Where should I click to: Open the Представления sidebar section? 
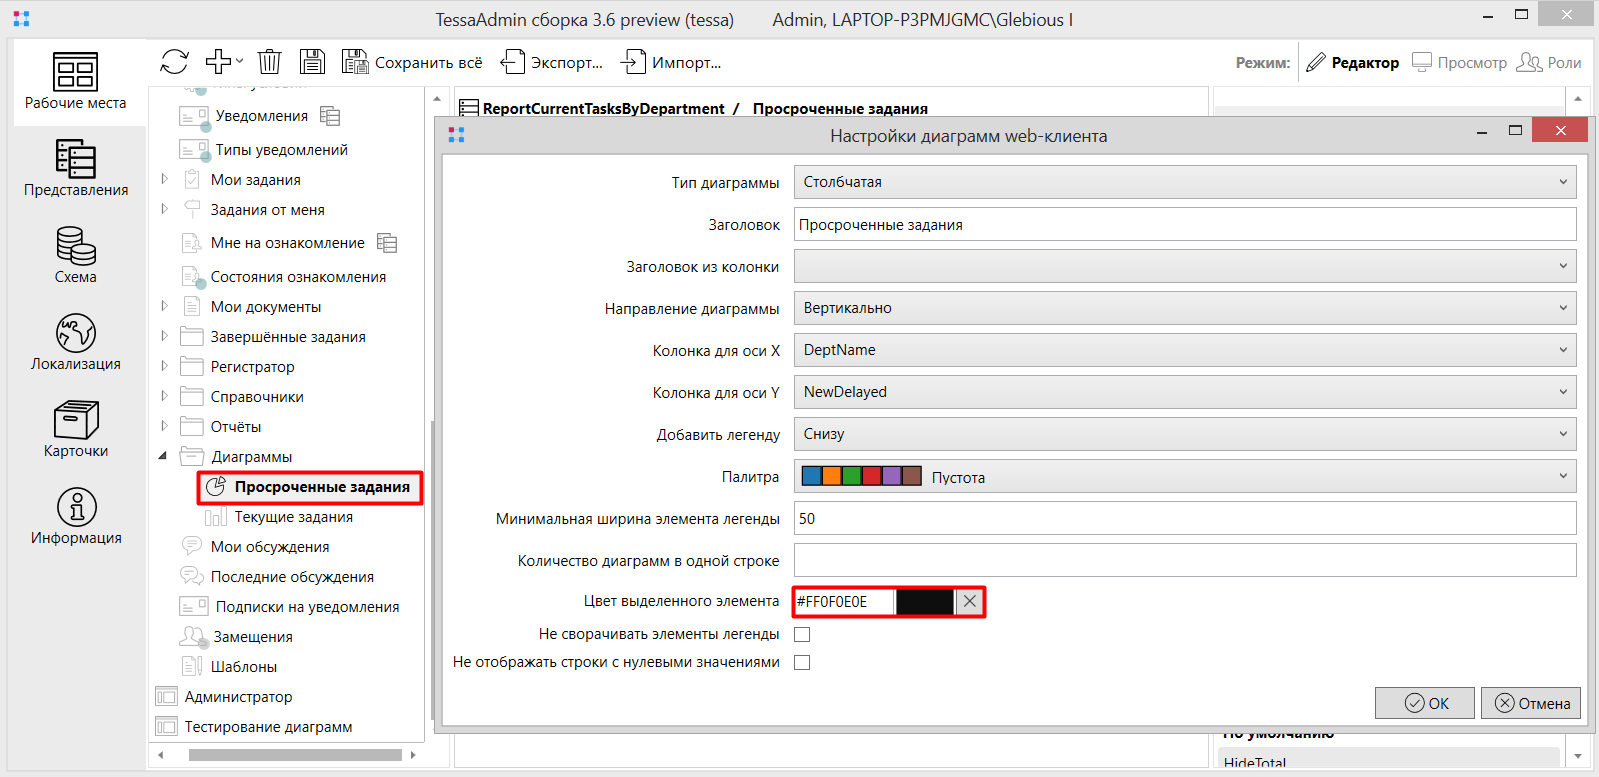coord(76,168)
